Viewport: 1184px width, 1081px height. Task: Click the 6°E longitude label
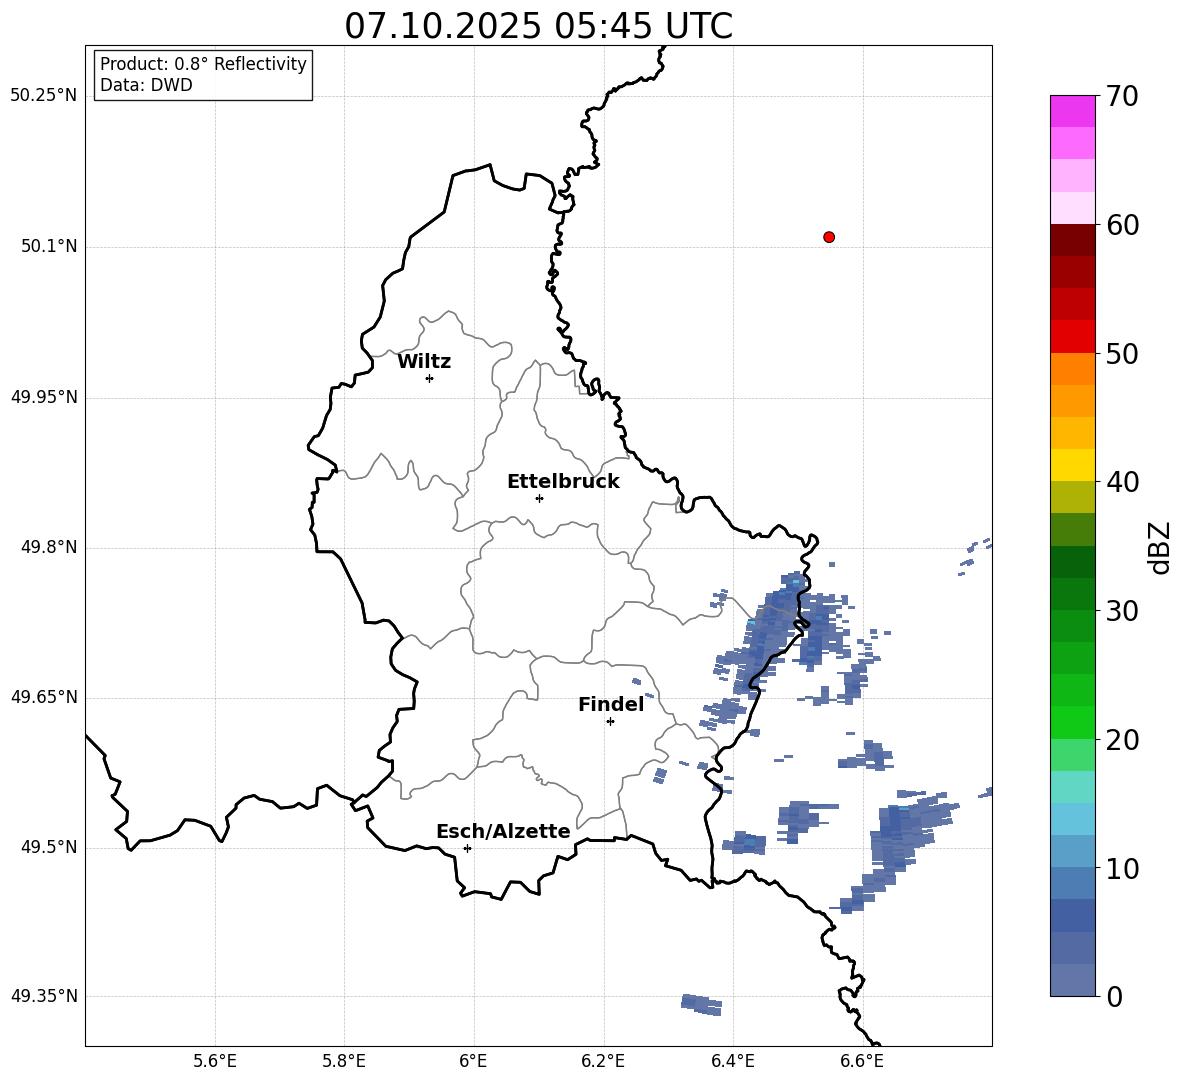(473, 1061)
